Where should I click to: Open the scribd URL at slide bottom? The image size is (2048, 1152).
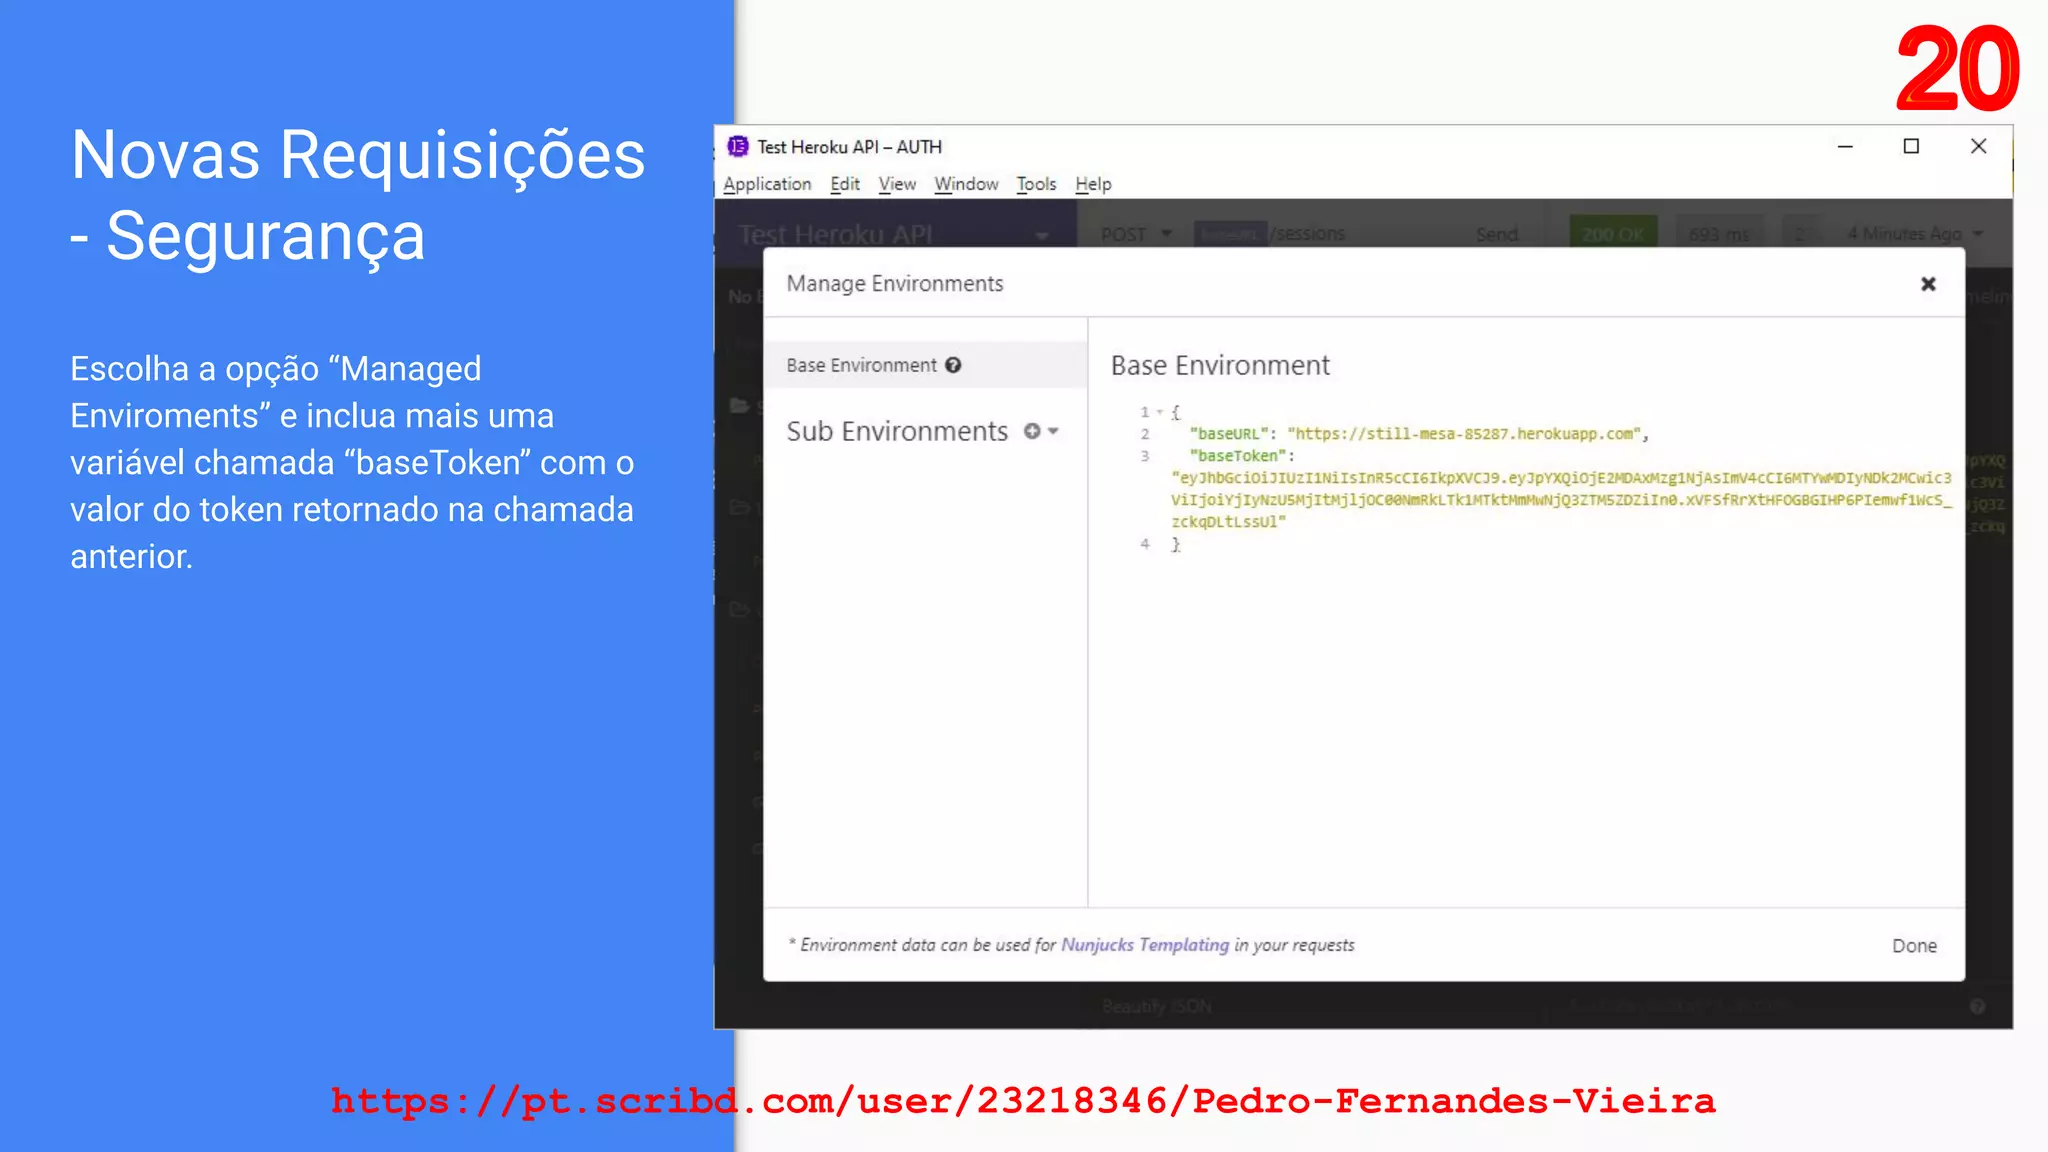[x=1023, y=1101]
